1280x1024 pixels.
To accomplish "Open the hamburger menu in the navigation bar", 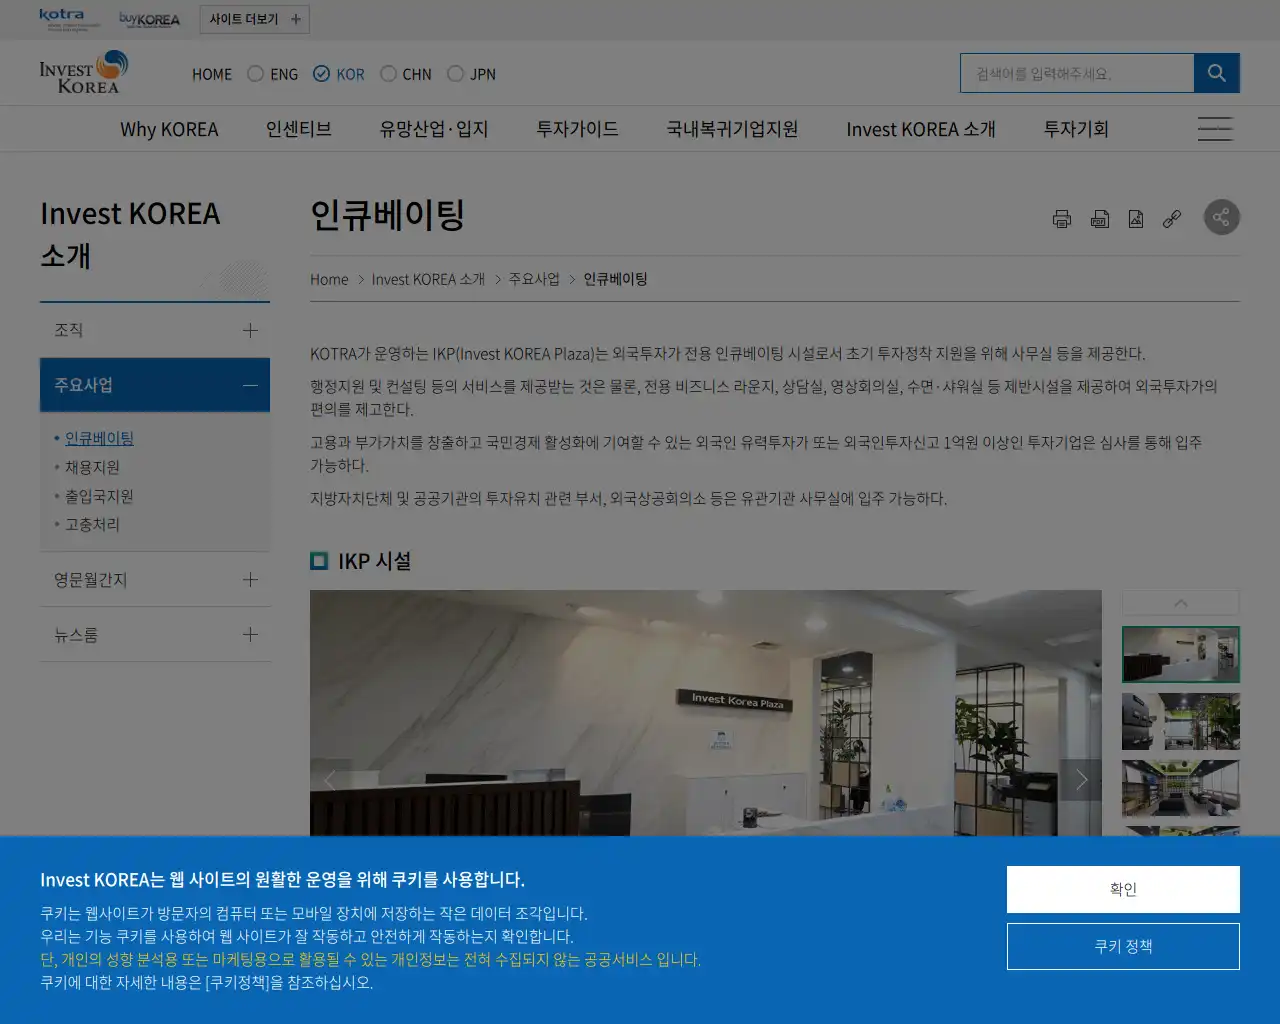I will [1215, 128].
